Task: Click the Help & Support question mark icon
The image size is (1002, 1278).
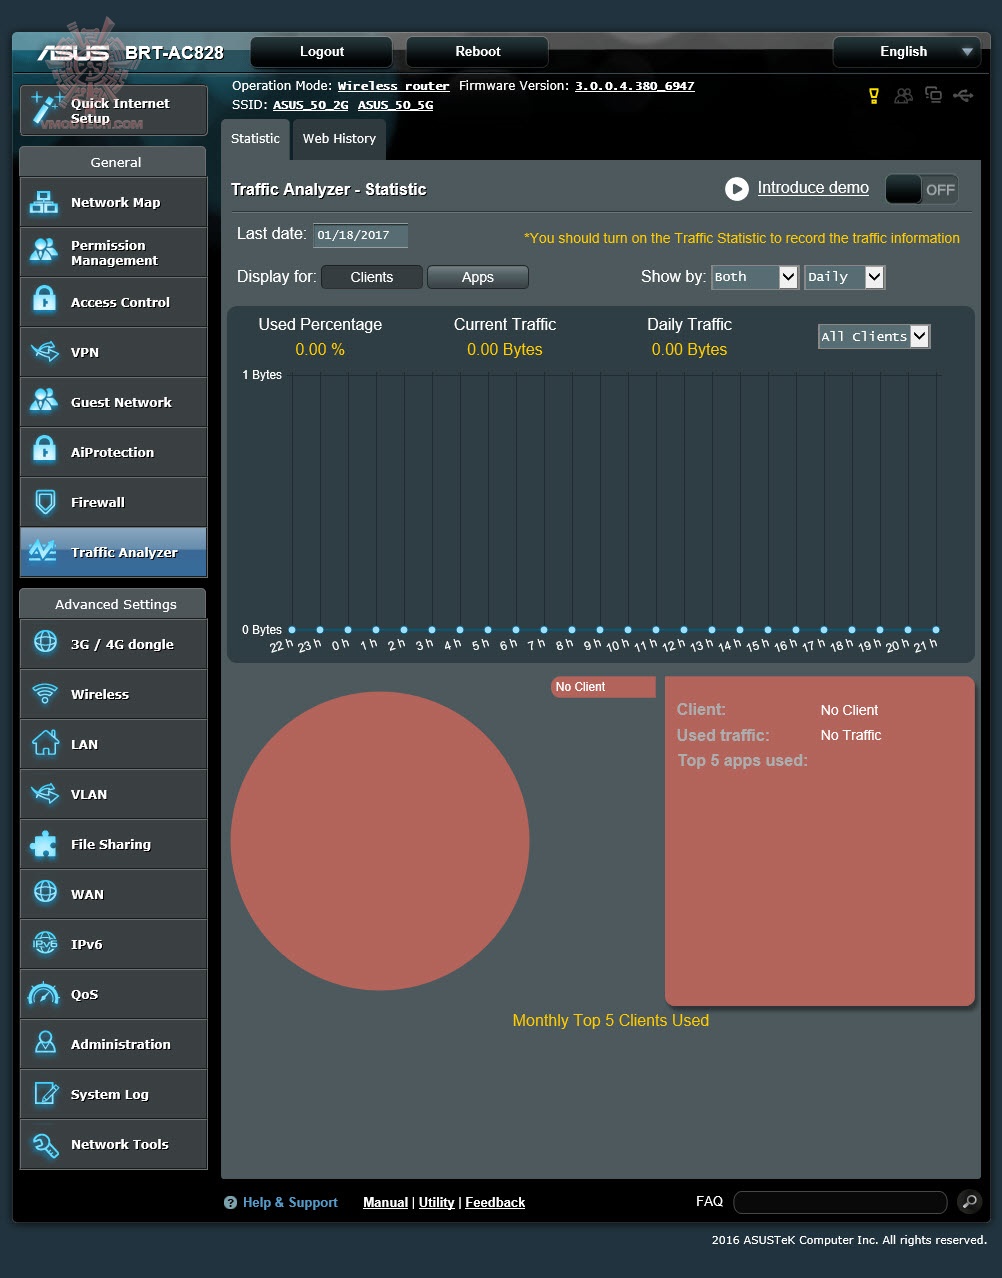Action: (x=231, y=1203)
